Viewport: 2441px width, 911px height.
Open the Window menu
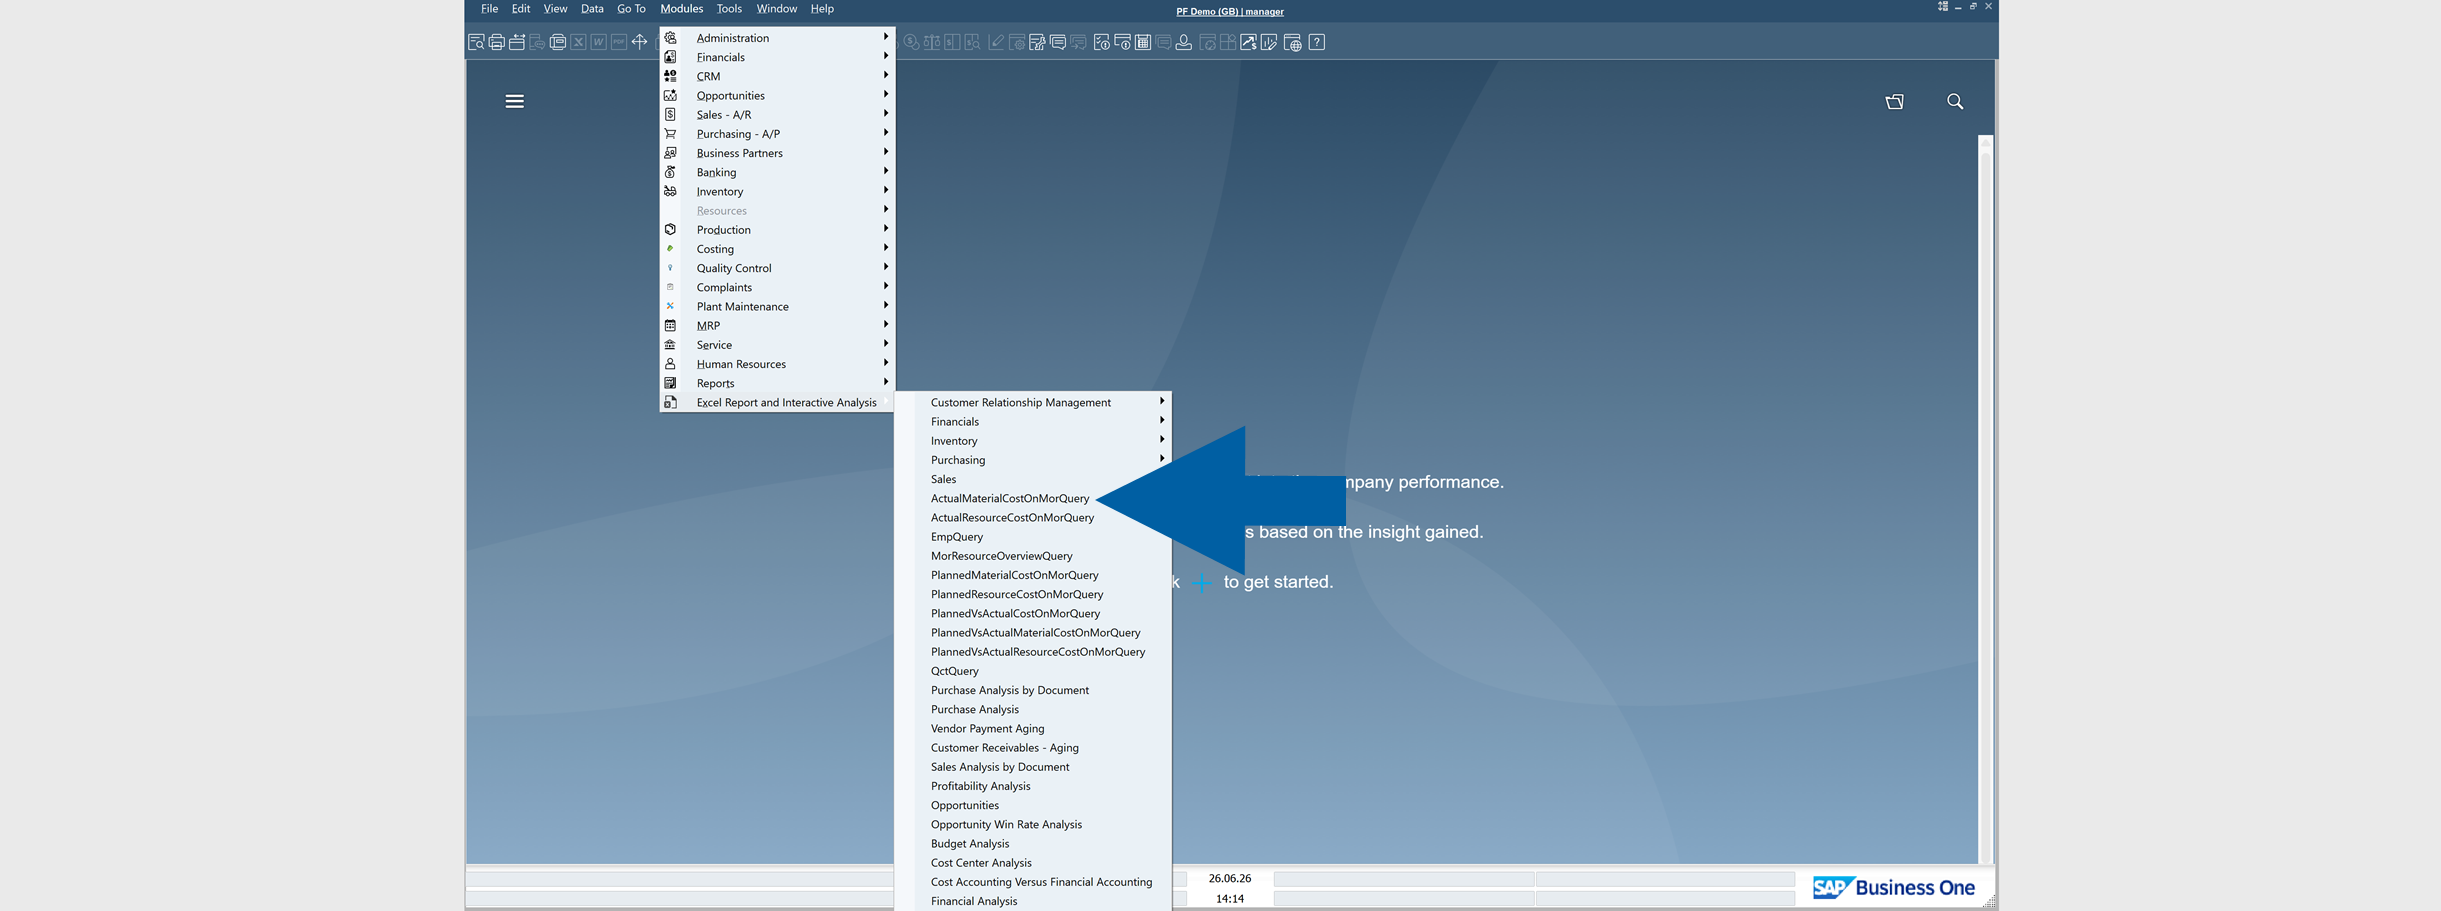[x=777, y=9]
